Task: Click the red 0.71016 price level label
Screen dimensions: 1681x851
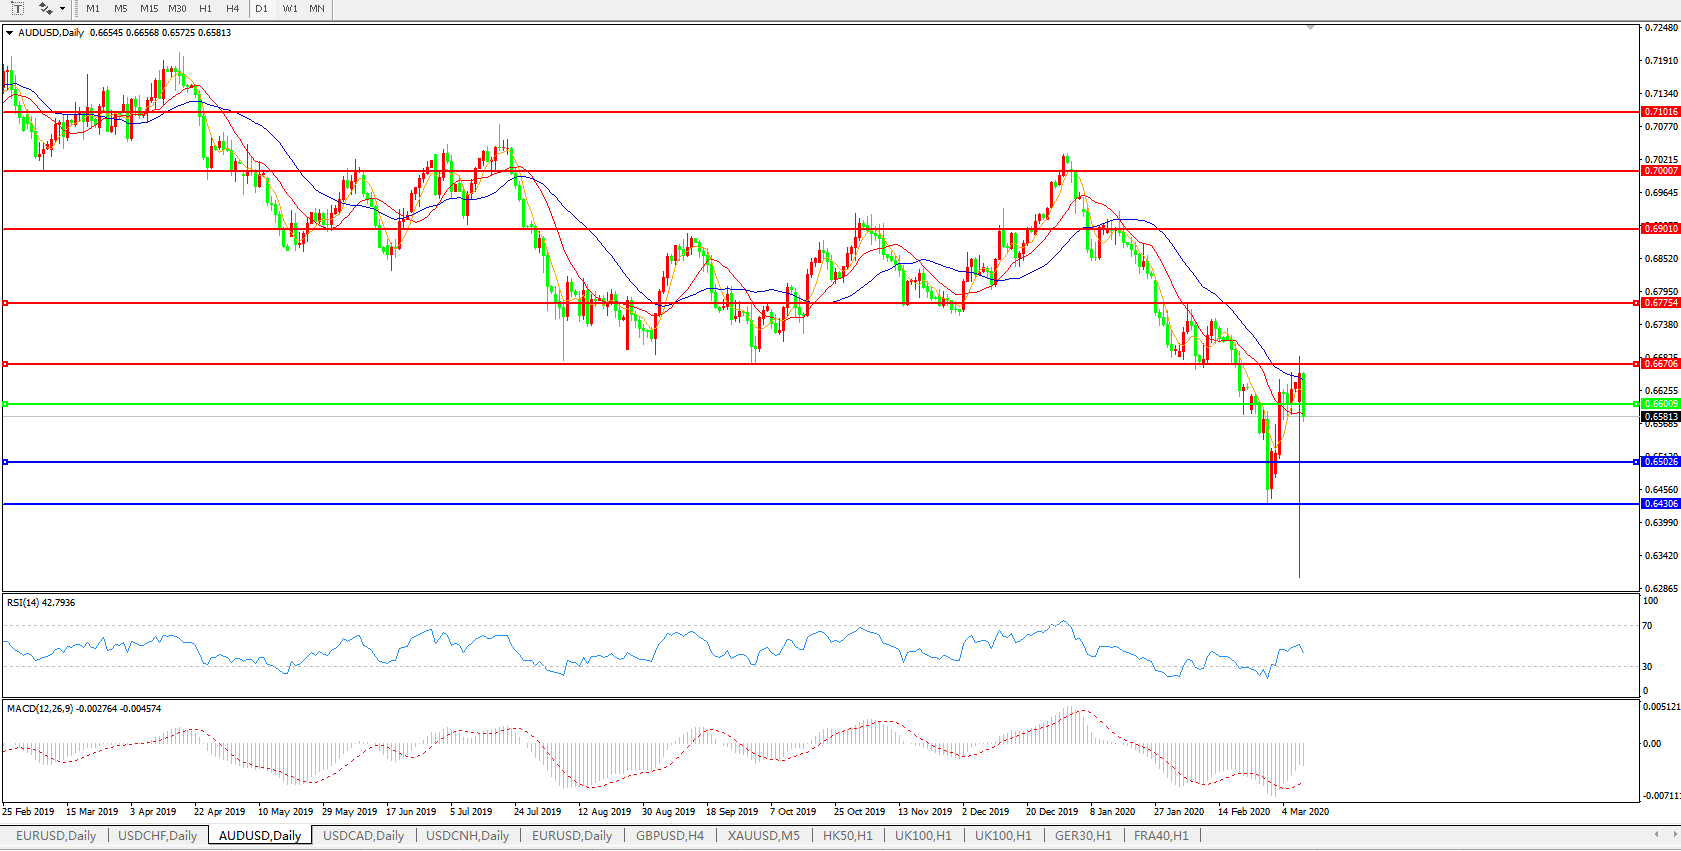Action: (1660, 112)
